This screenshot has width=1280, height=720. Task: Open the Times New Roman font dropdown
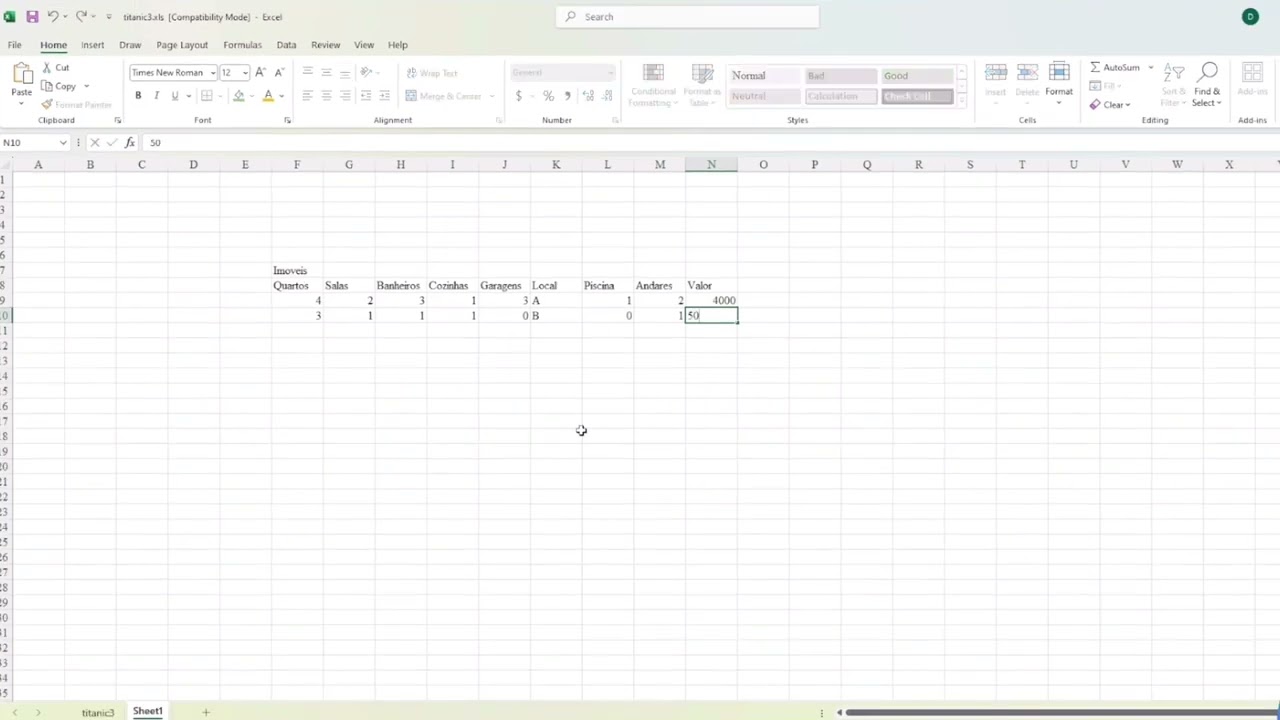212,73
